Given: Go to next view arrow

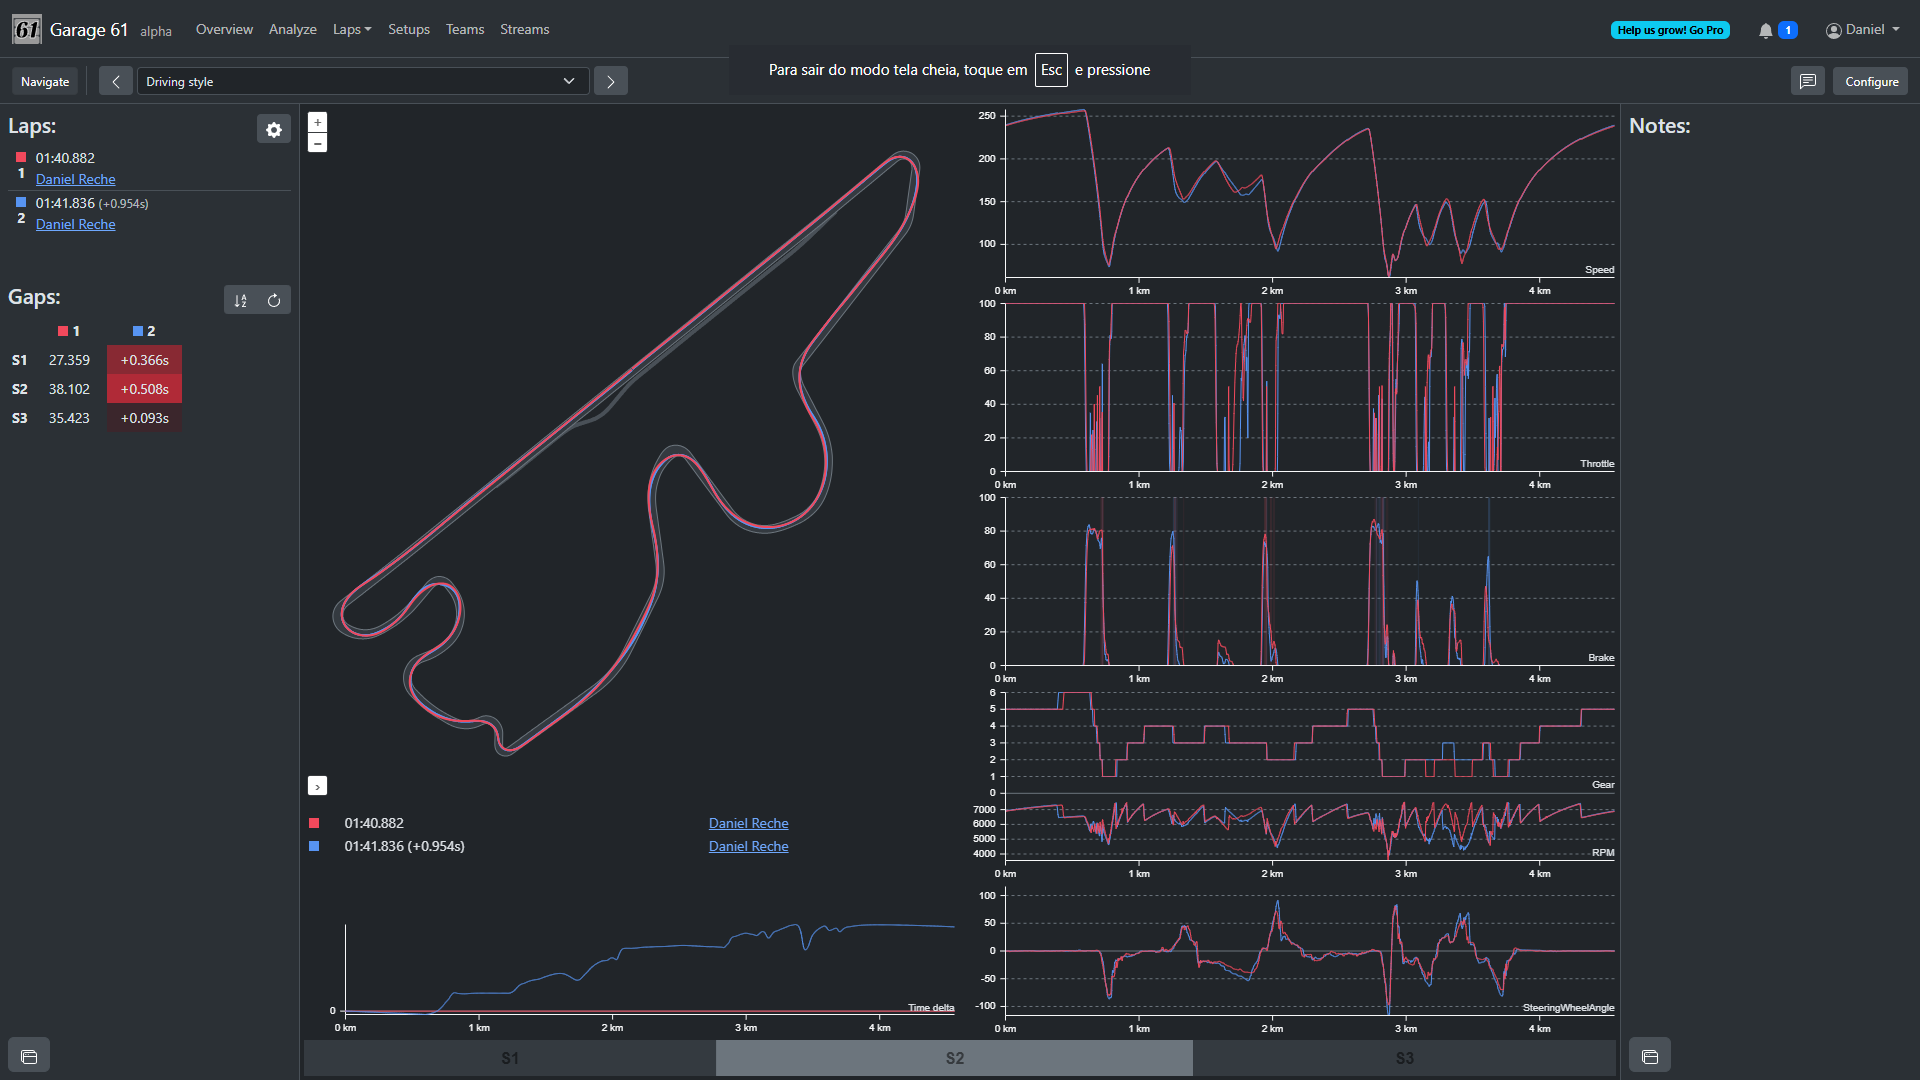Looking at the screenshot, I should tap(610, 81).
